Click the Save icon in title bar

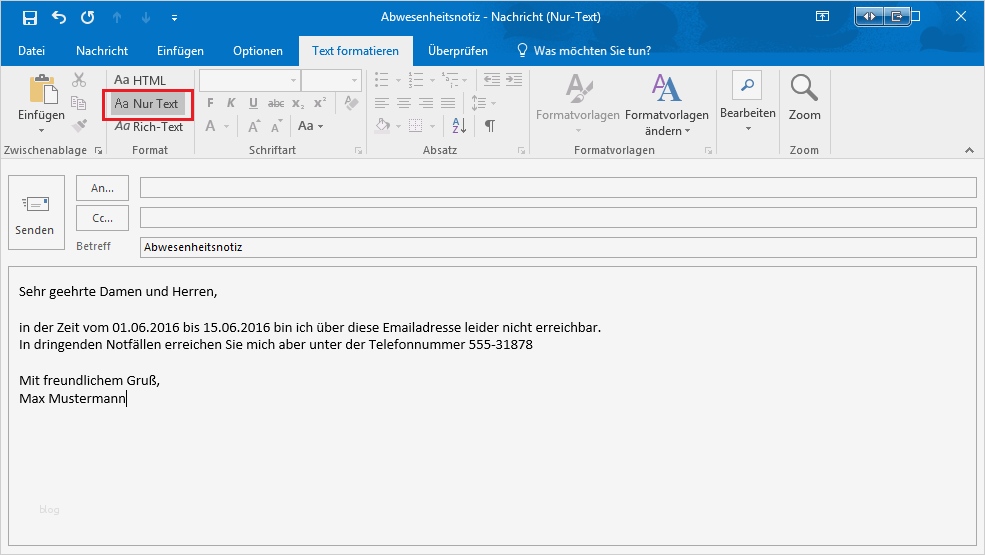(x=30, y=17)
